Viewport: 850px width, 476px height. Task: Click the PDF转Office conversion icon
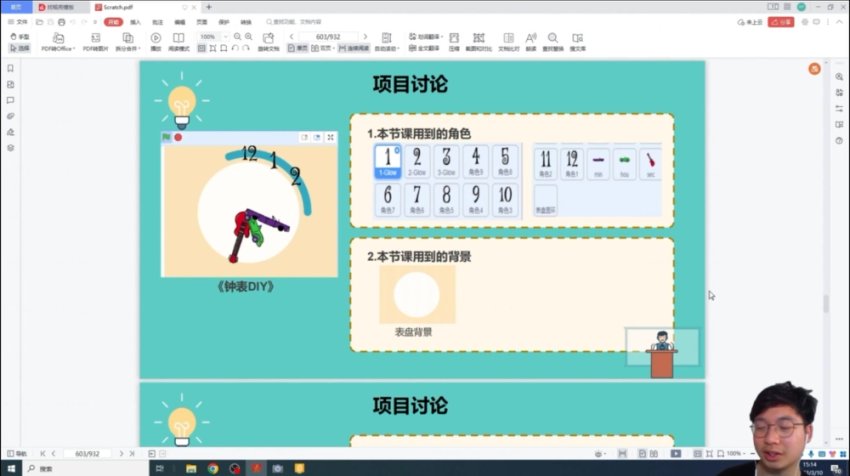tap(58, 42)
